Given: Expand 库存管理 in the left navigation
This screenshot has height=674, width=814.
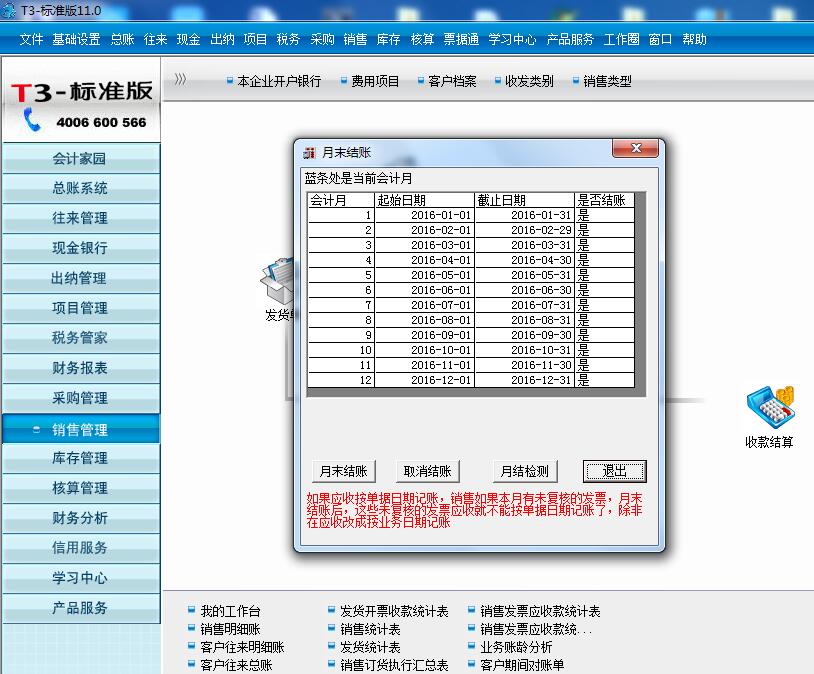Looking at the screenshot, I should [x=80, y=458].
